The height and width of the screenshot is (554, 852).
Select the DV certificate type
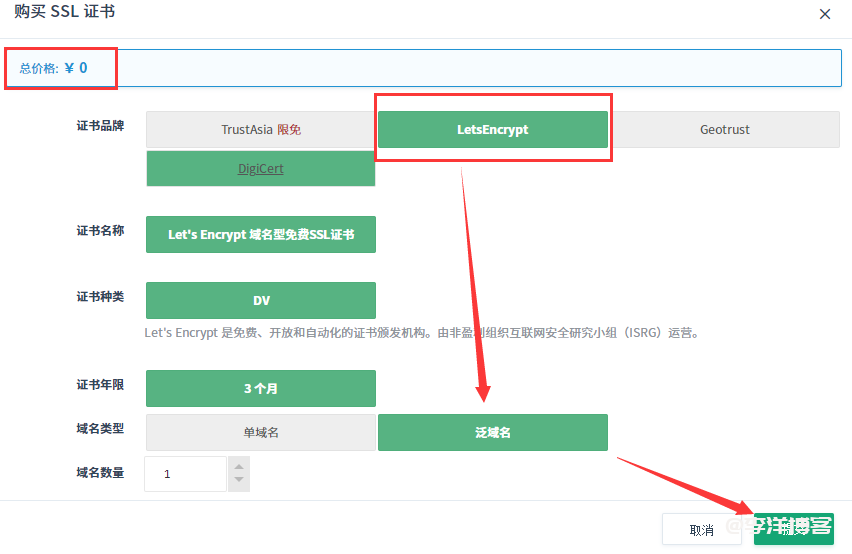pos(261,300)
